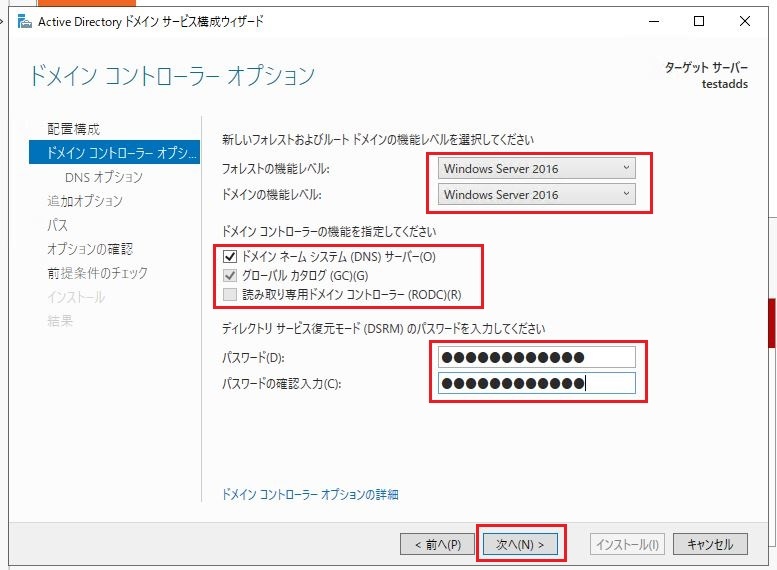Image resolution: width=777 pixels, height=570 pixels.
Task: Toggle グローバル カタログ (GC) checkbox
Action: (230, 276)
